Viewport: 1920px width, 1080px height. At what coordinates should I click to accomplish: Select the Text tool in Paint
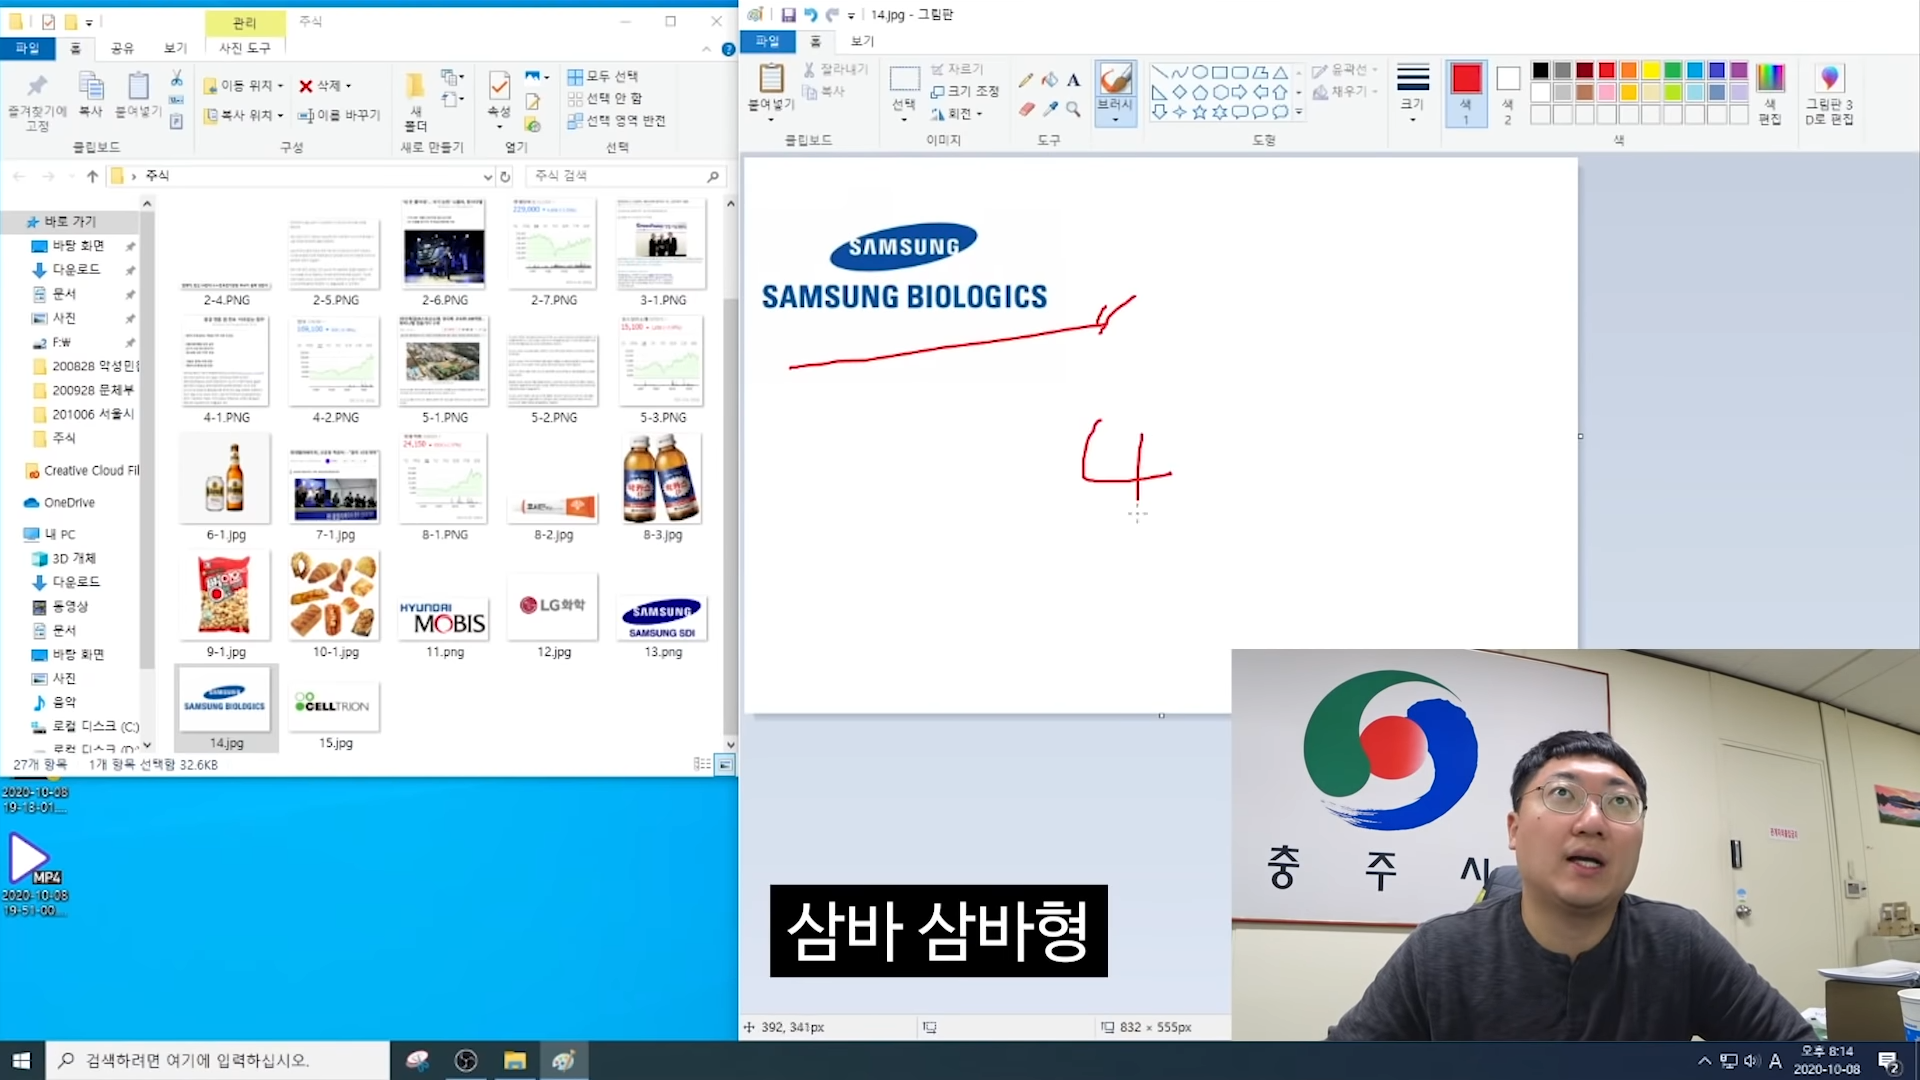click(1073, 80)
